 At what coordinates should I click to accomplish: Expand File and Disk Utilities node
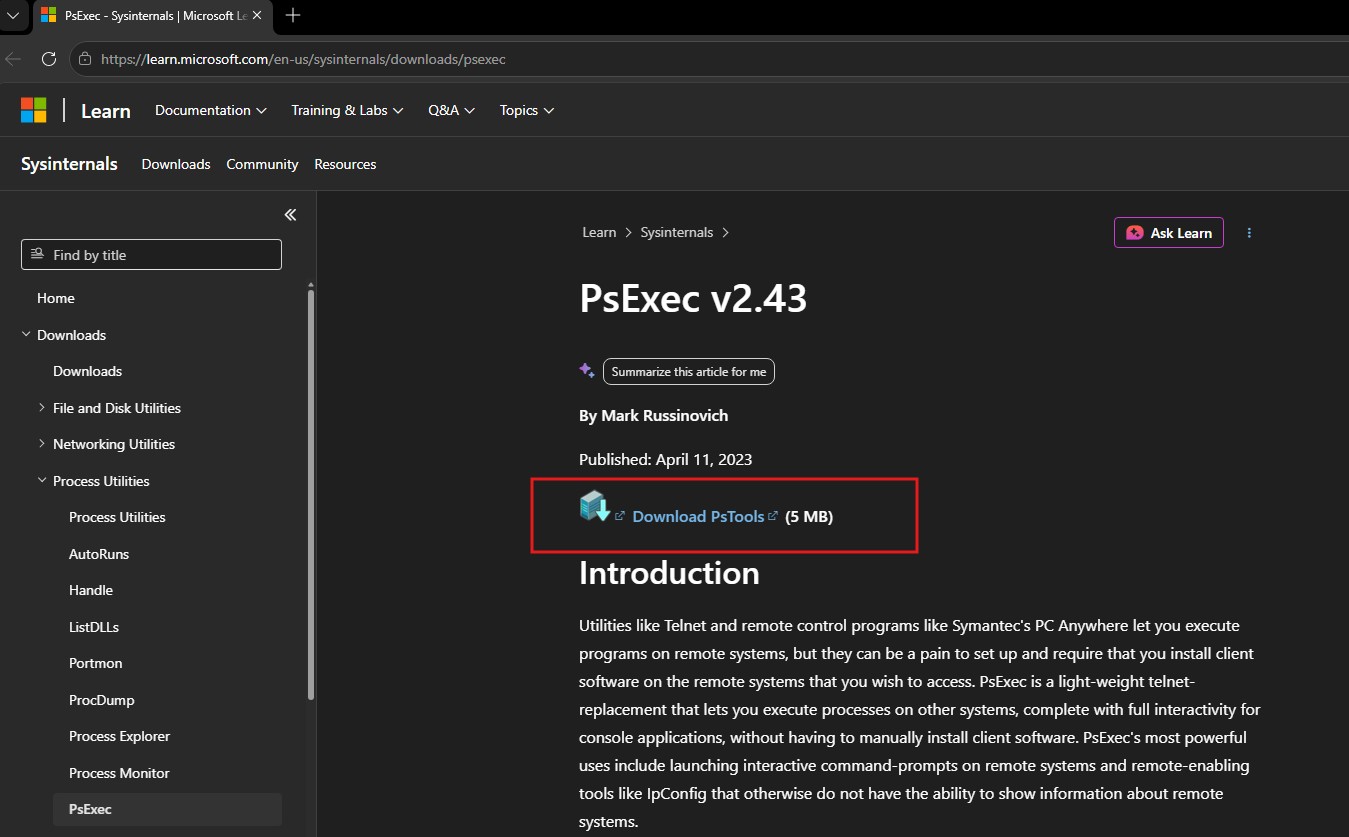coord(42,408)
